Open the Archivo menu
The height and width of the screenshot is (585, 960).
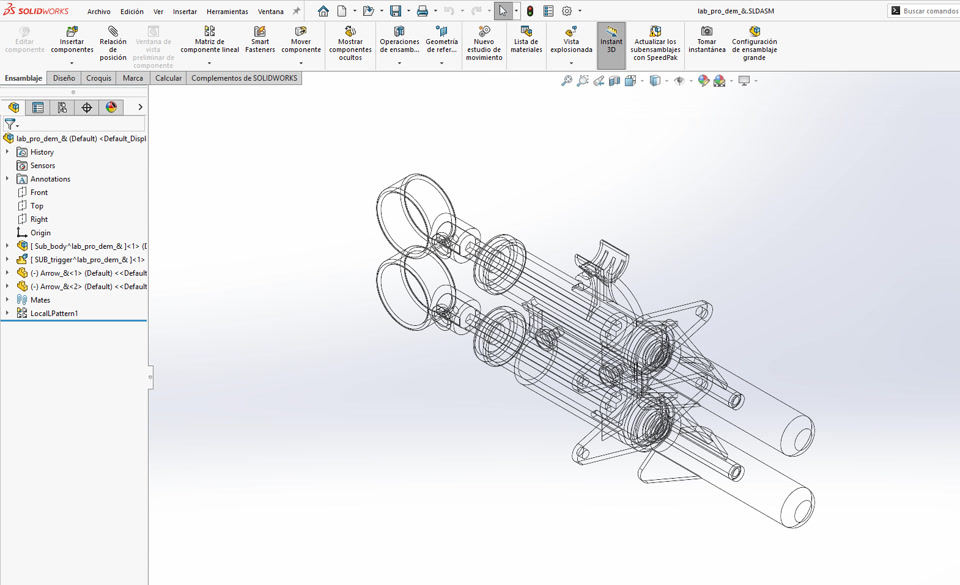[x=99, y=12]
